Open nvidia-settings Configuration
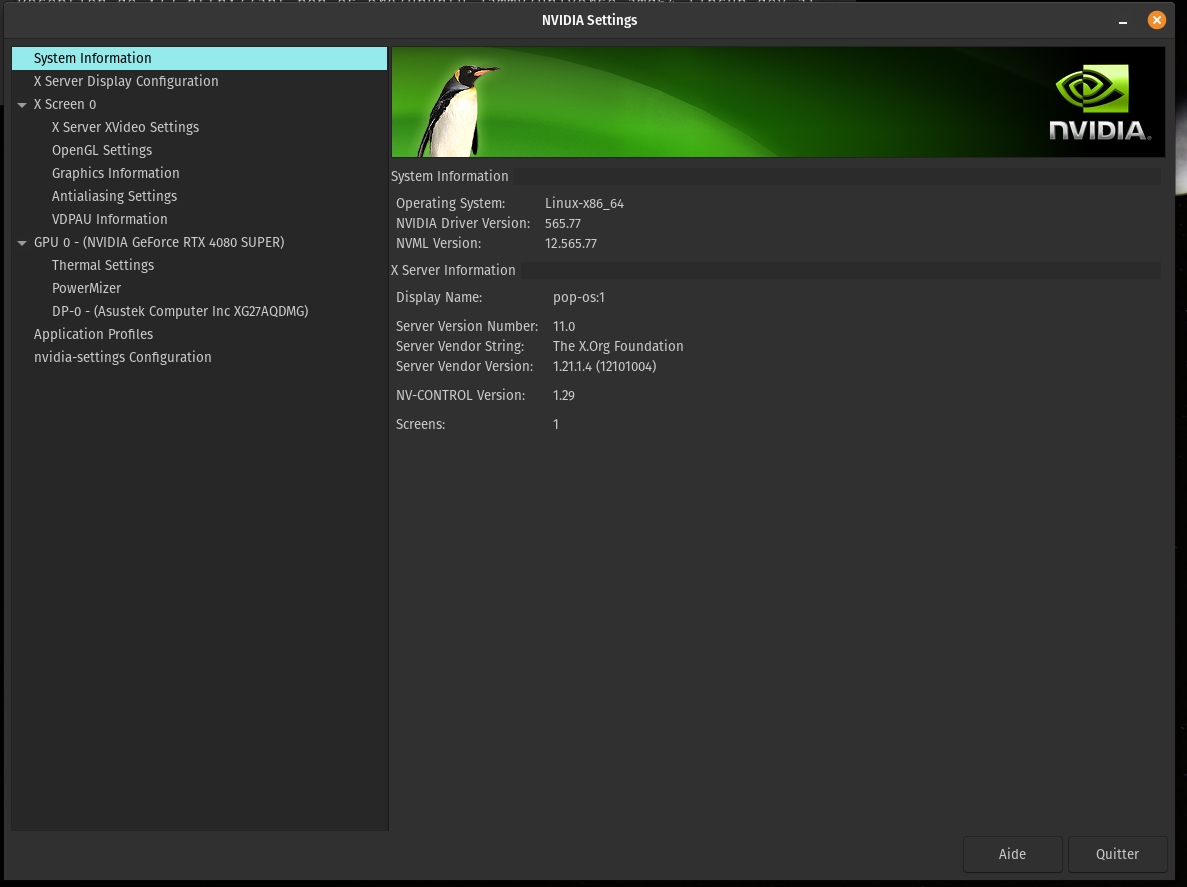The width and height of the screenshot is (1187, 887). [x=122, y=357]
